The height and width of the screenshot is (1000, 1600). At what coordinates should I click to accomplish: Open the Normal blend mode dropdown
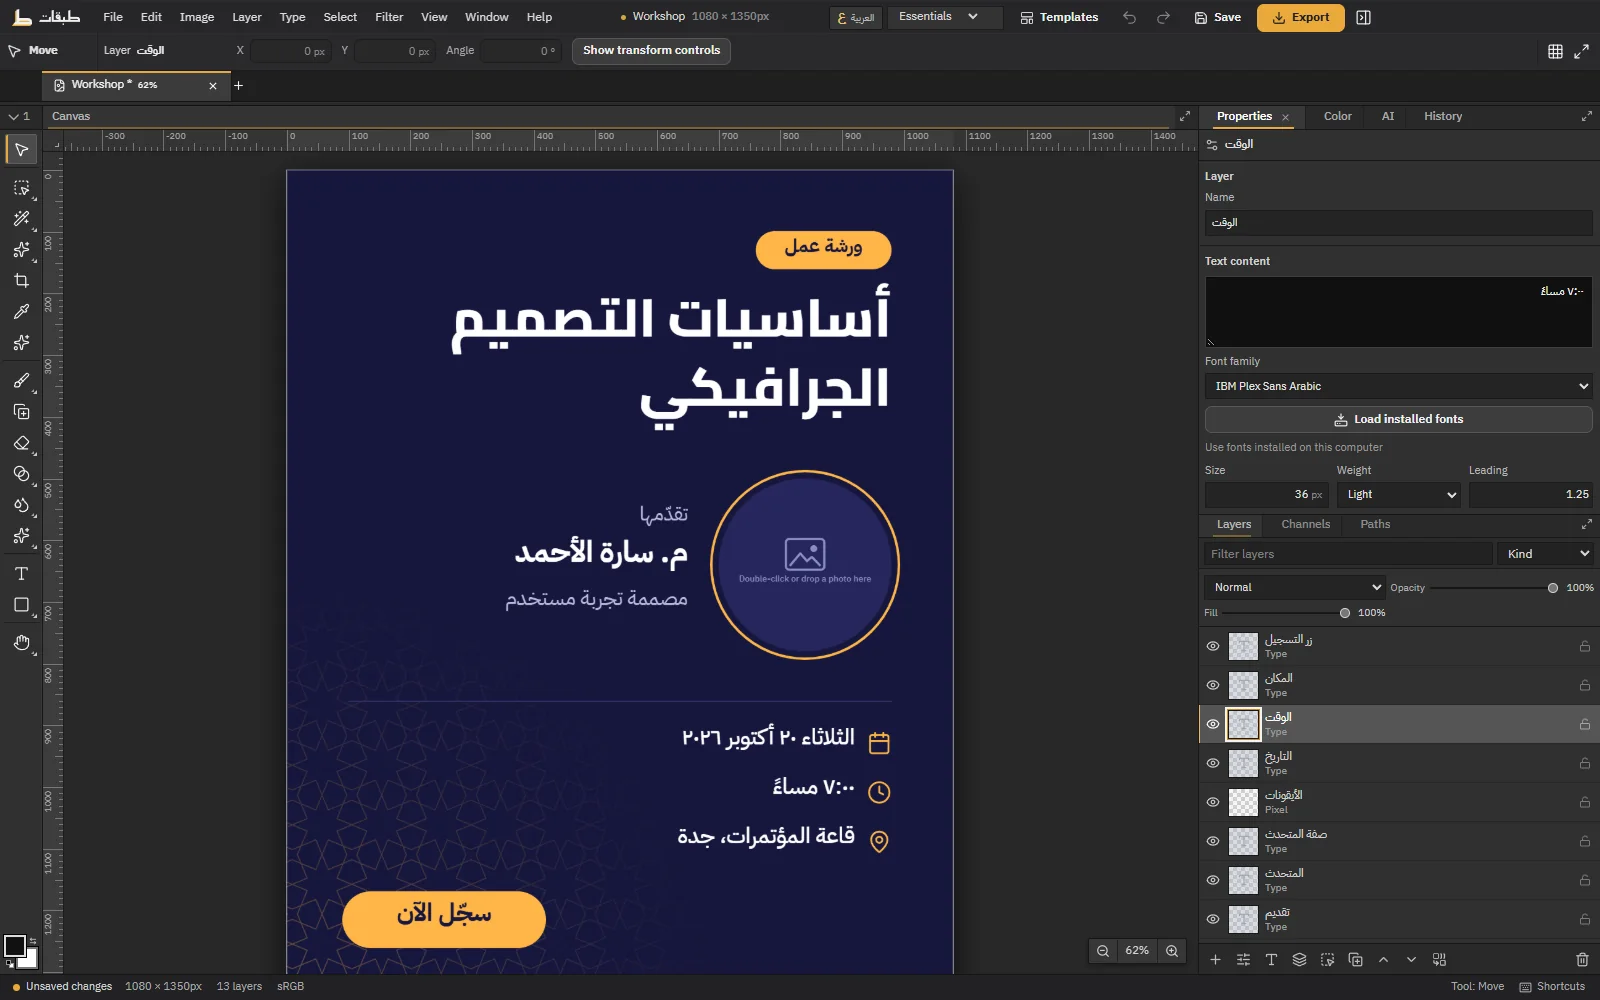1295,587
